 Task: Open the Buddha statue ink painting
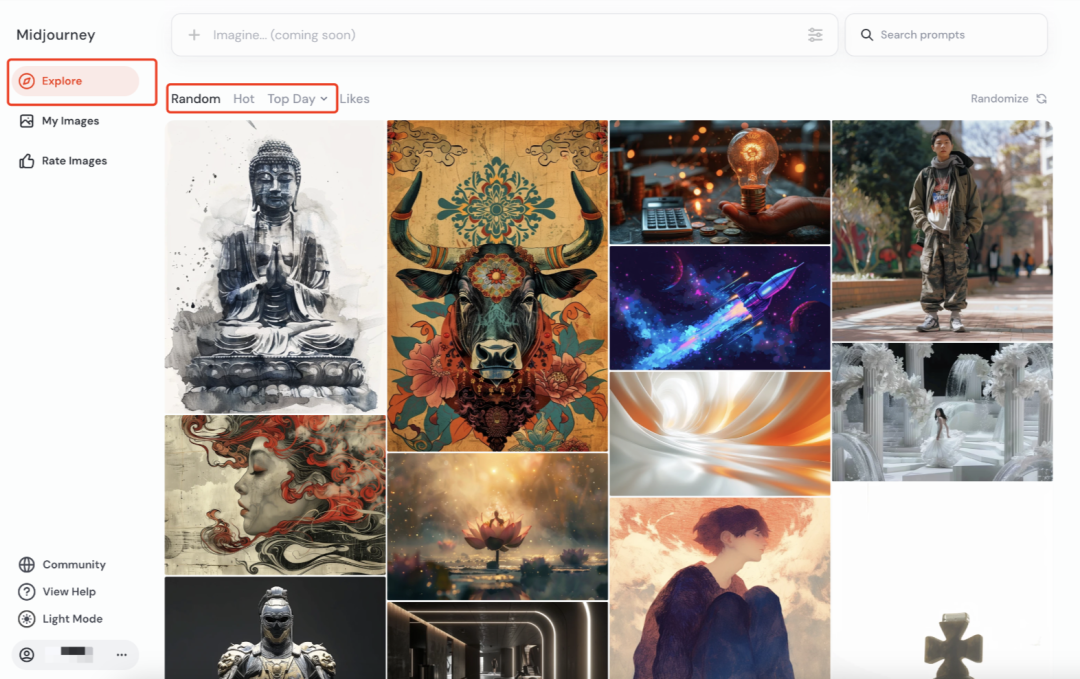tap(275, 266)
